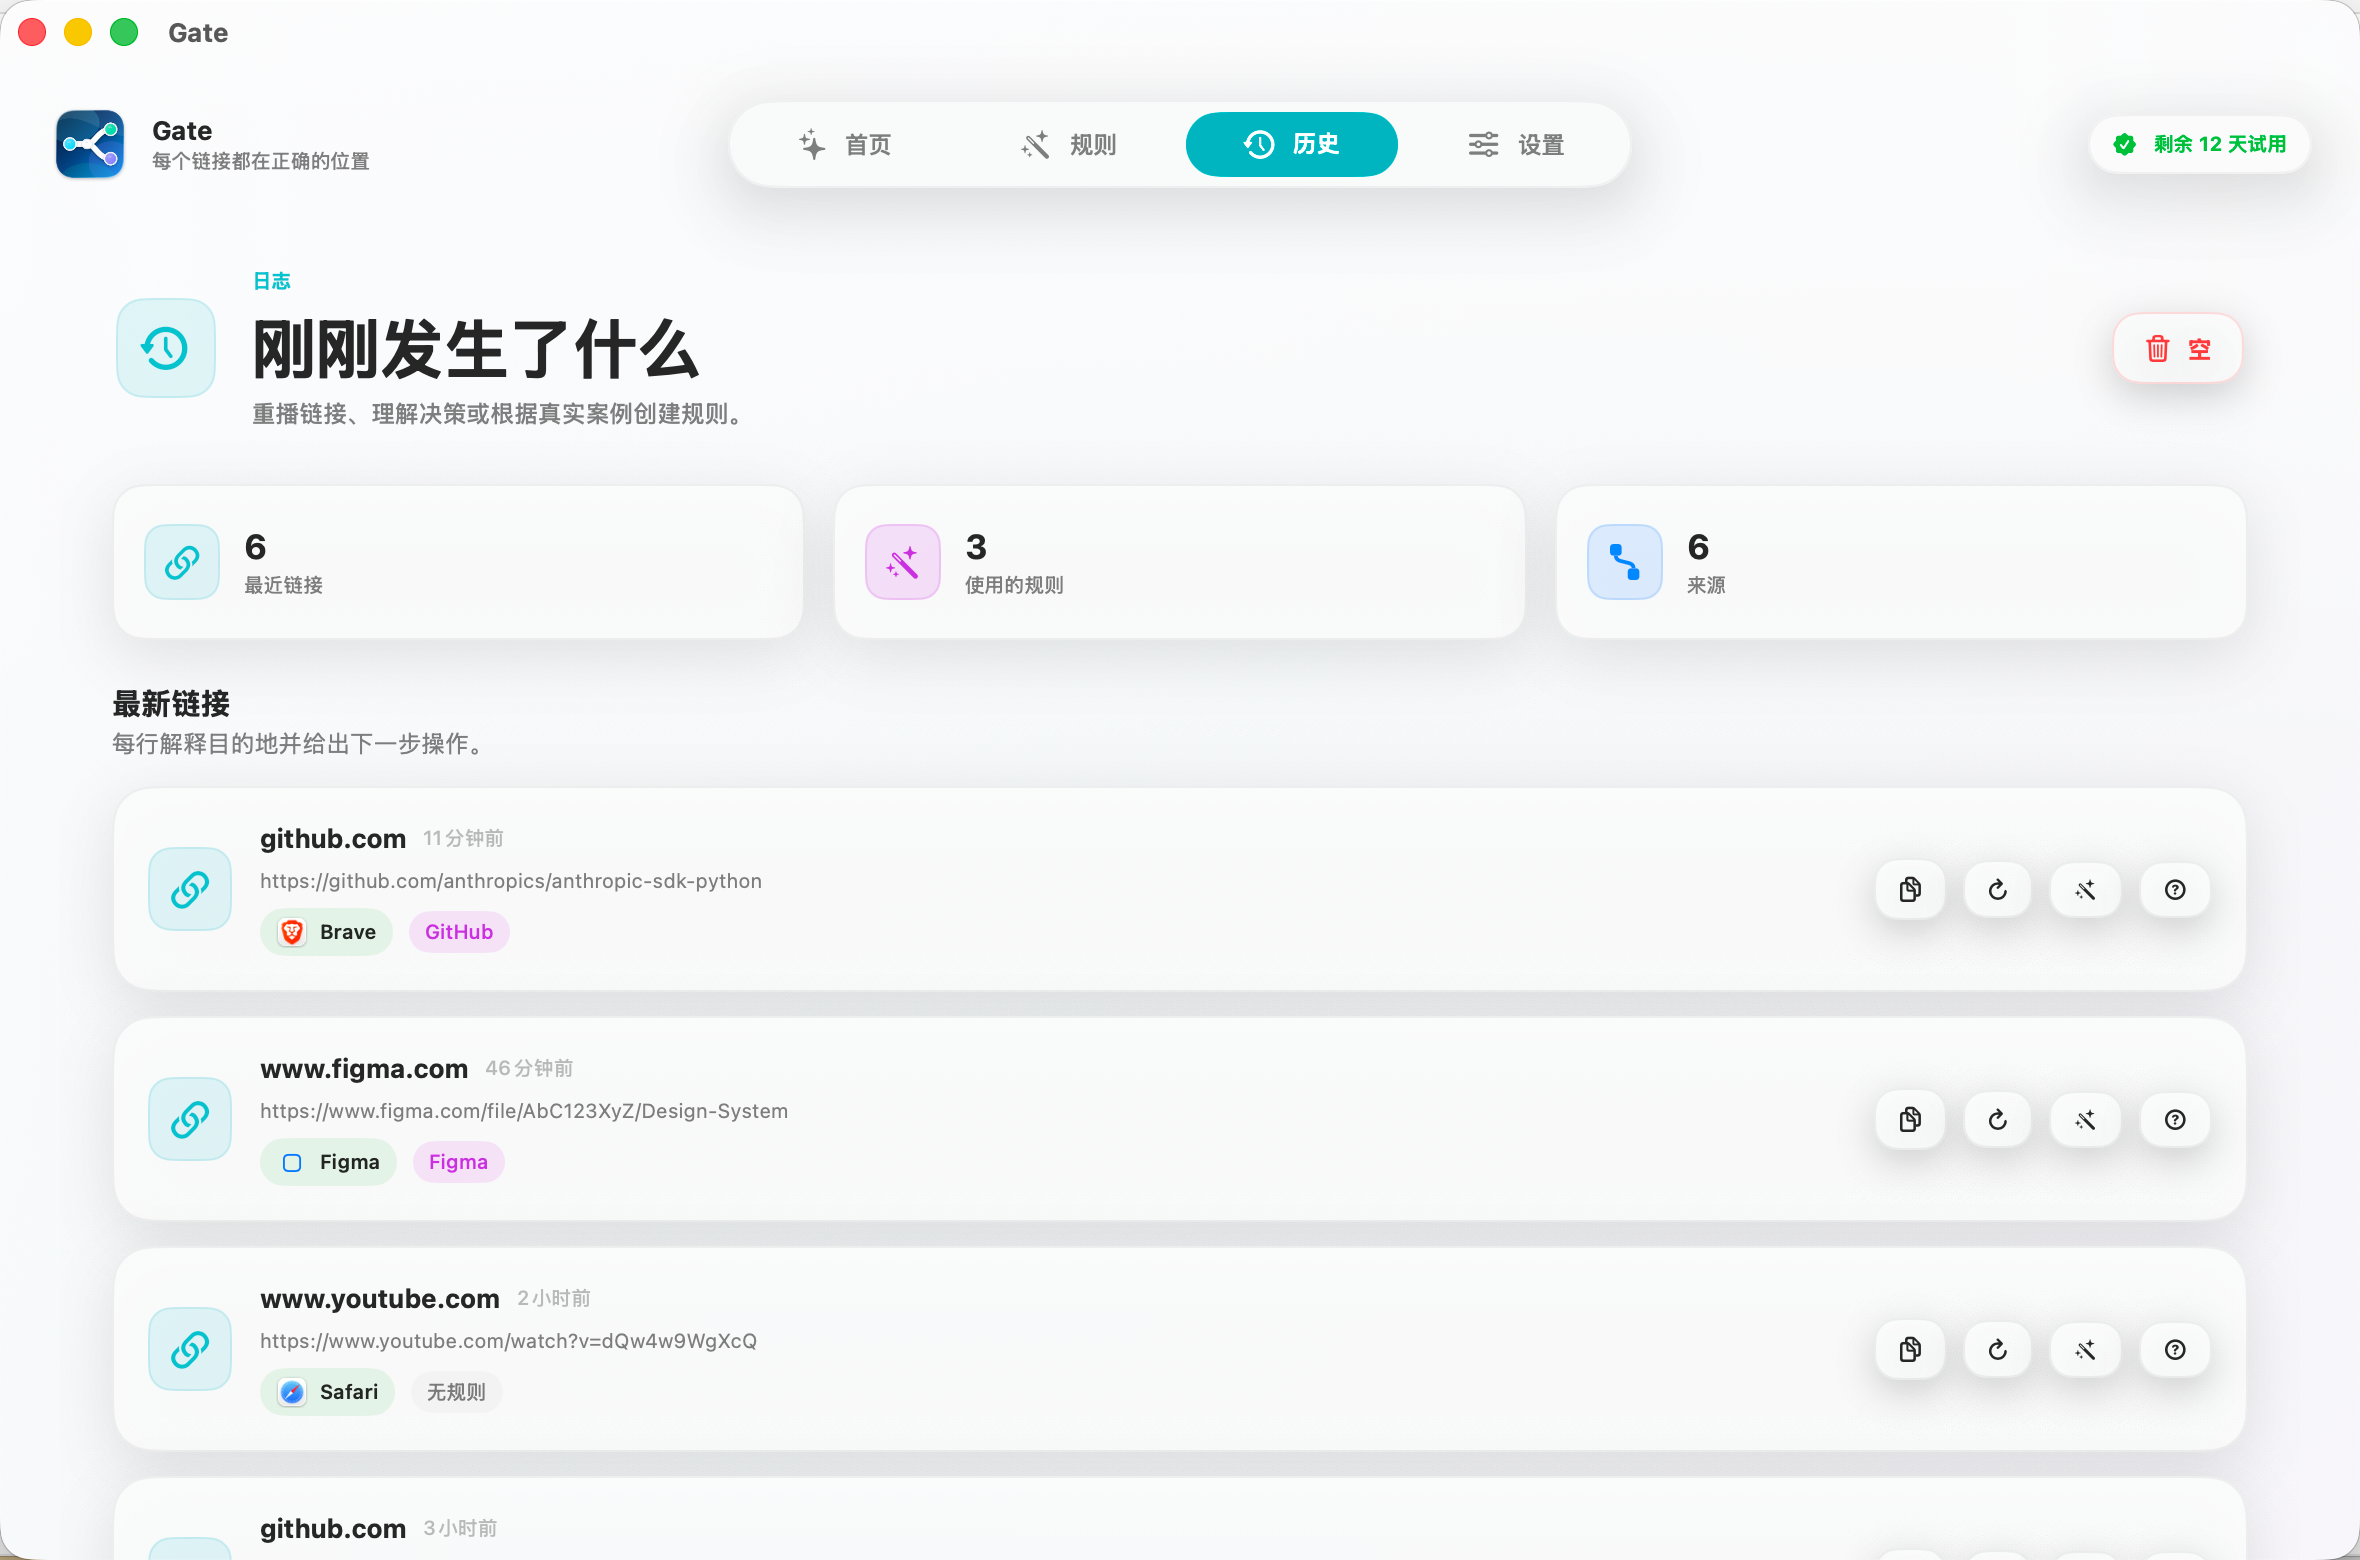Screen dimensions: 2360x1560
Task: Click the 最近链接 link icon
Action: pos(182,562)
